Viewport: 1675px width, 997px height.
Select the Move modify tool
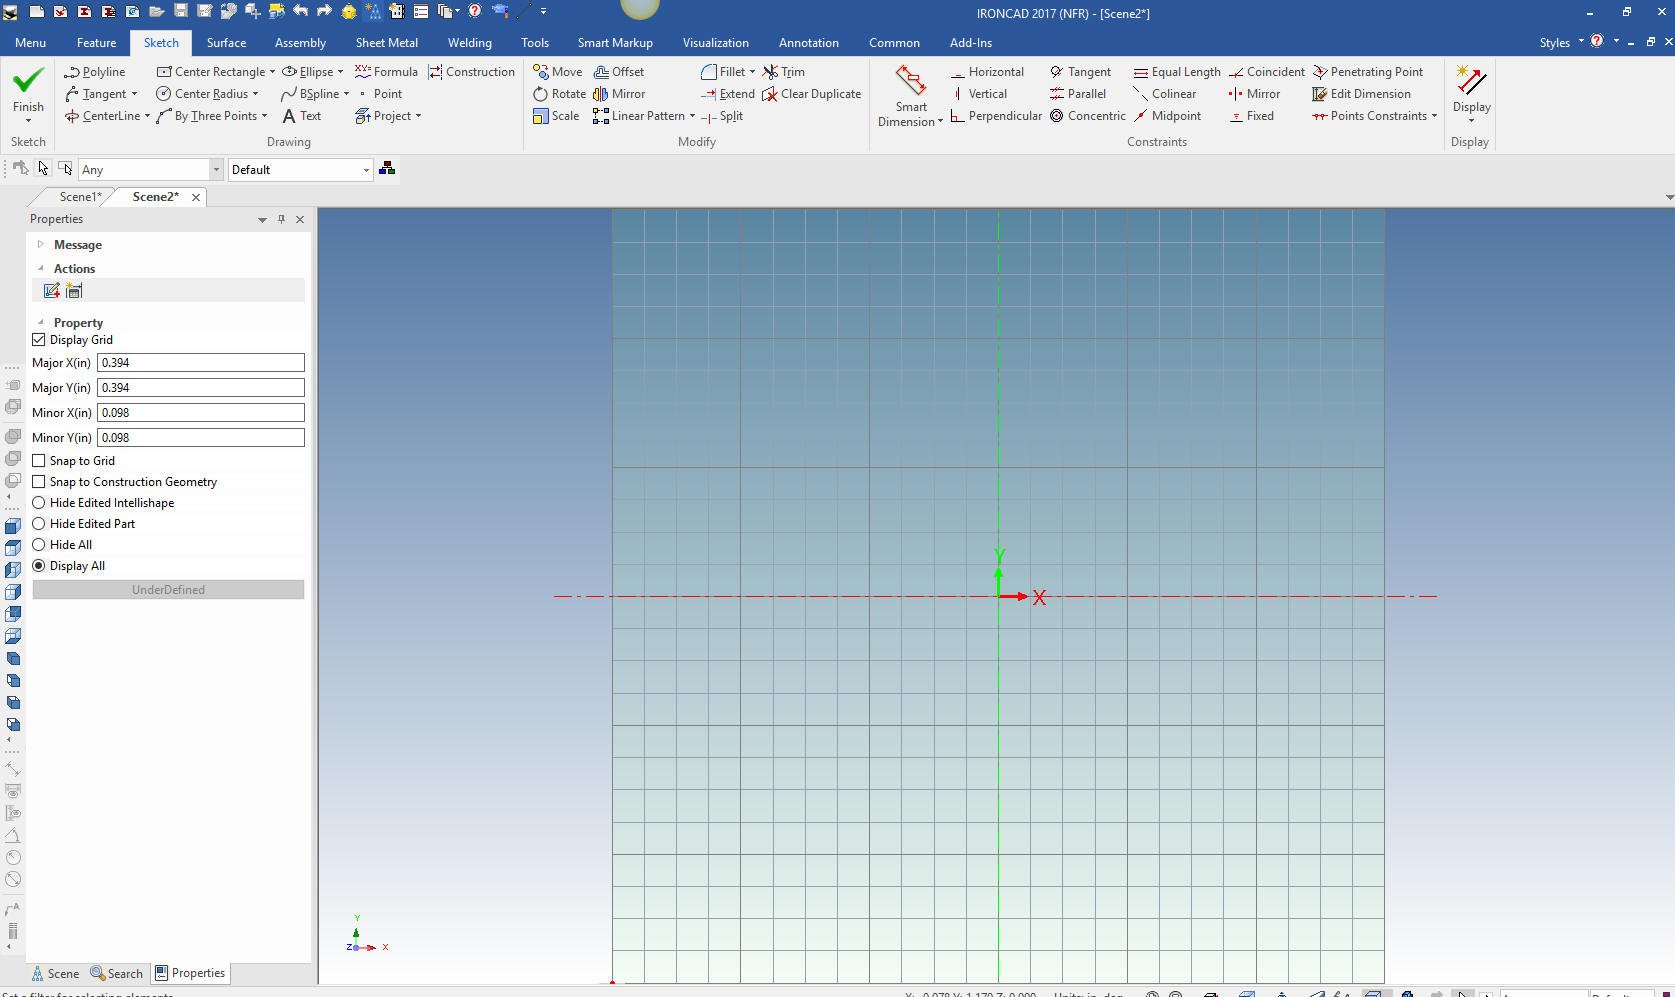557,72
